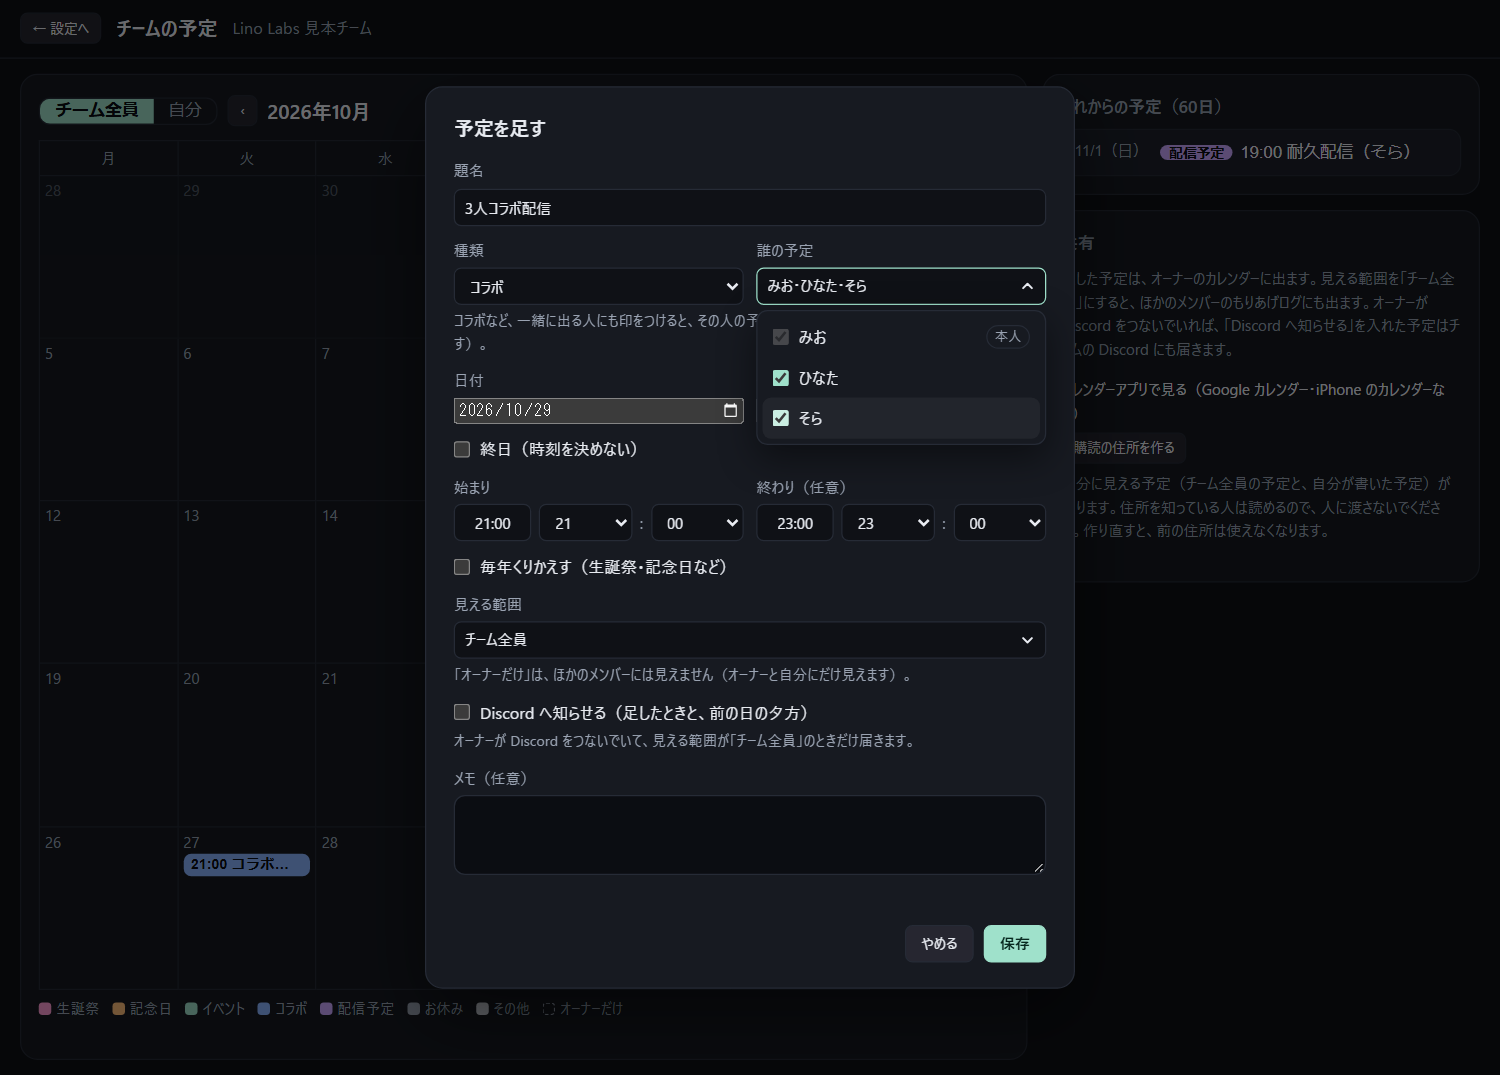Switch to the 自分 tab
The width and height of the screenshot is (1500, 1075).
click(x=185, y=110)
